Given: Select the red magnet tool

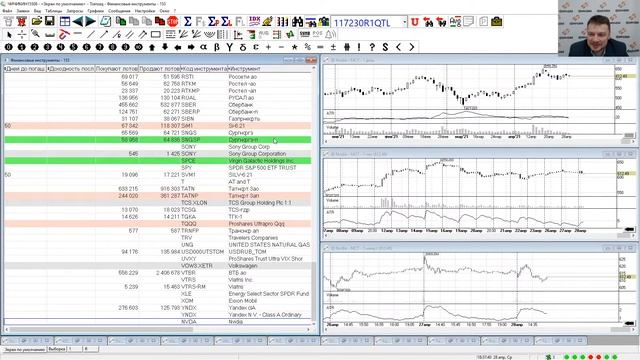Looking at the screenshot, I should (64, 34).
